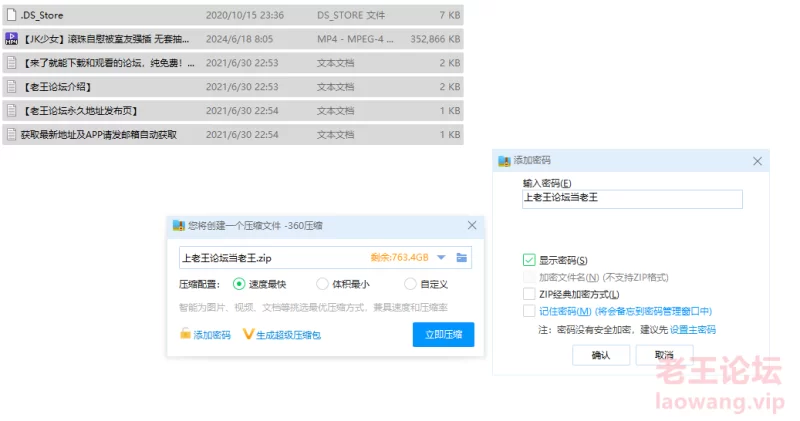Close the 360压缩 create archive dialog

(472, 225)
